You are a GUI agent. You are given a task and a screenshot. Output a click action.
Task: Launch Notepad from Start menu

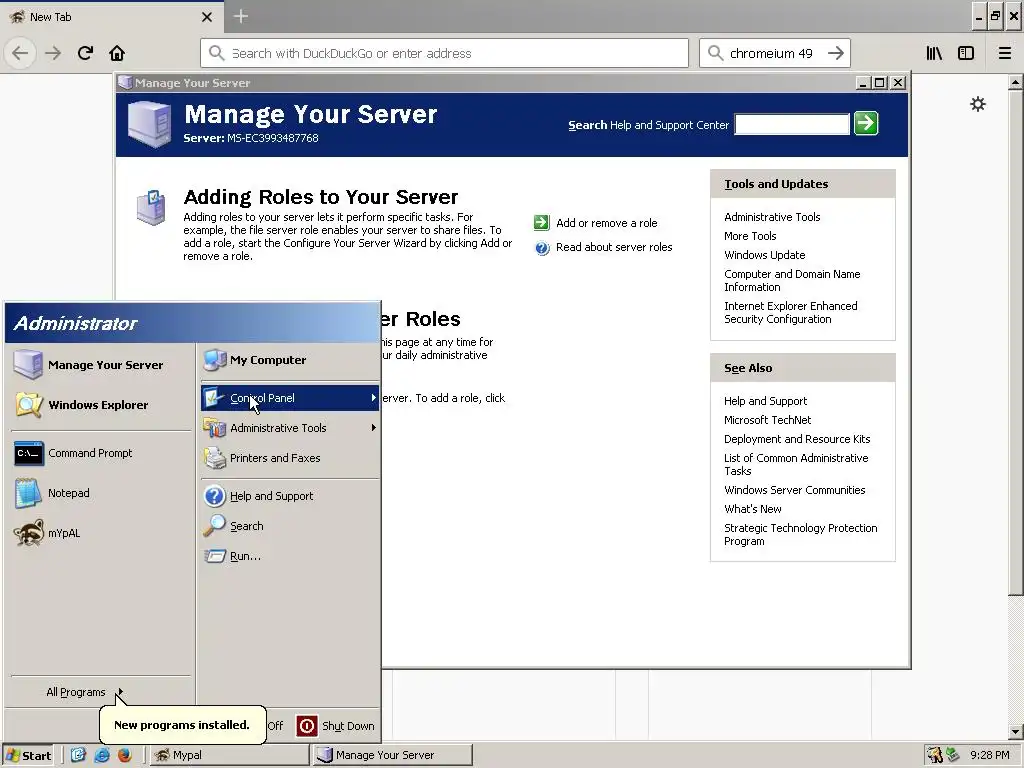101,493
